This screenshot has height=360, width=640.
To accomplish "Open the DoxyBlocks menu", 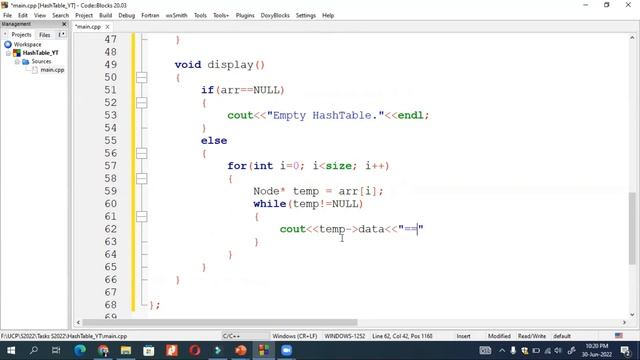I will pyautogui.click(x=275, y=16).
